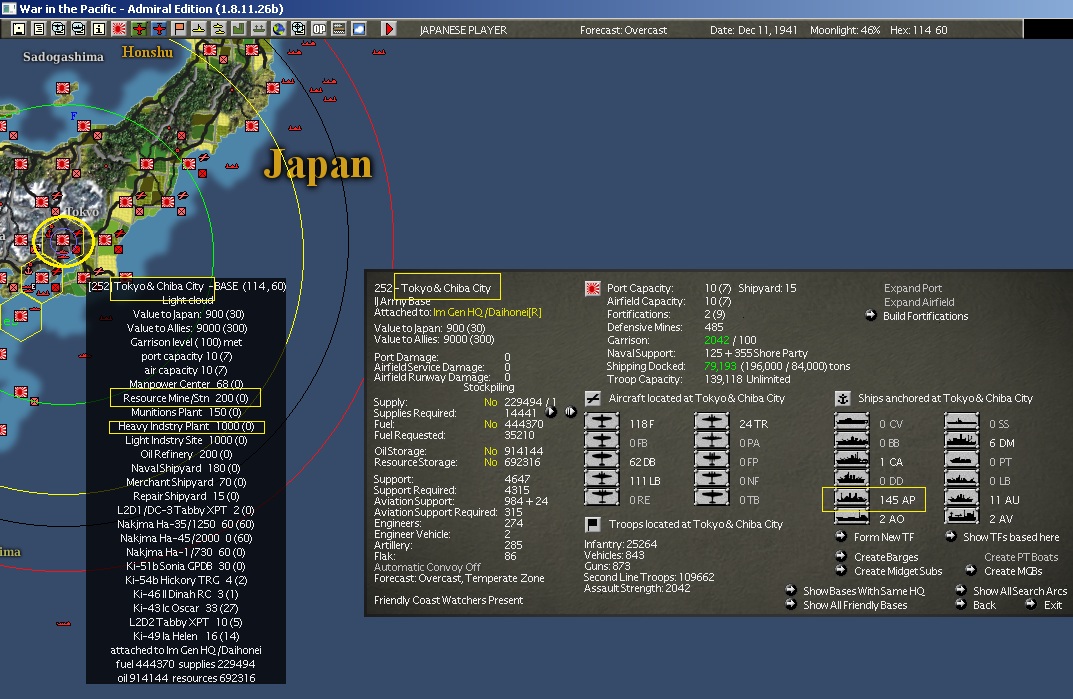The image size is (1073, 699).
Task: Click the 62 DB aircraft icon
Action: tap(602, 461)
